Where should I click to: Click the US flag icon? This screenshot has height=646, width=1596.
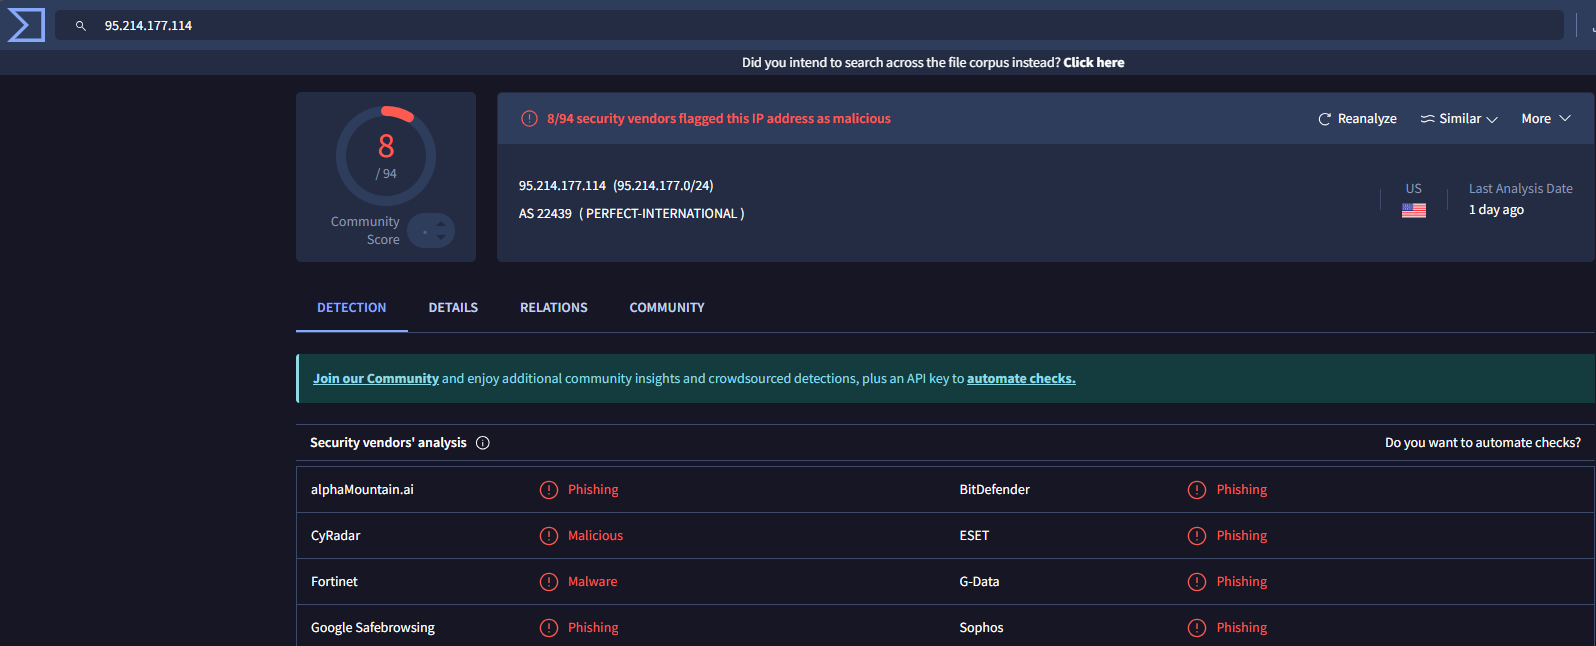click(1414, 210)
